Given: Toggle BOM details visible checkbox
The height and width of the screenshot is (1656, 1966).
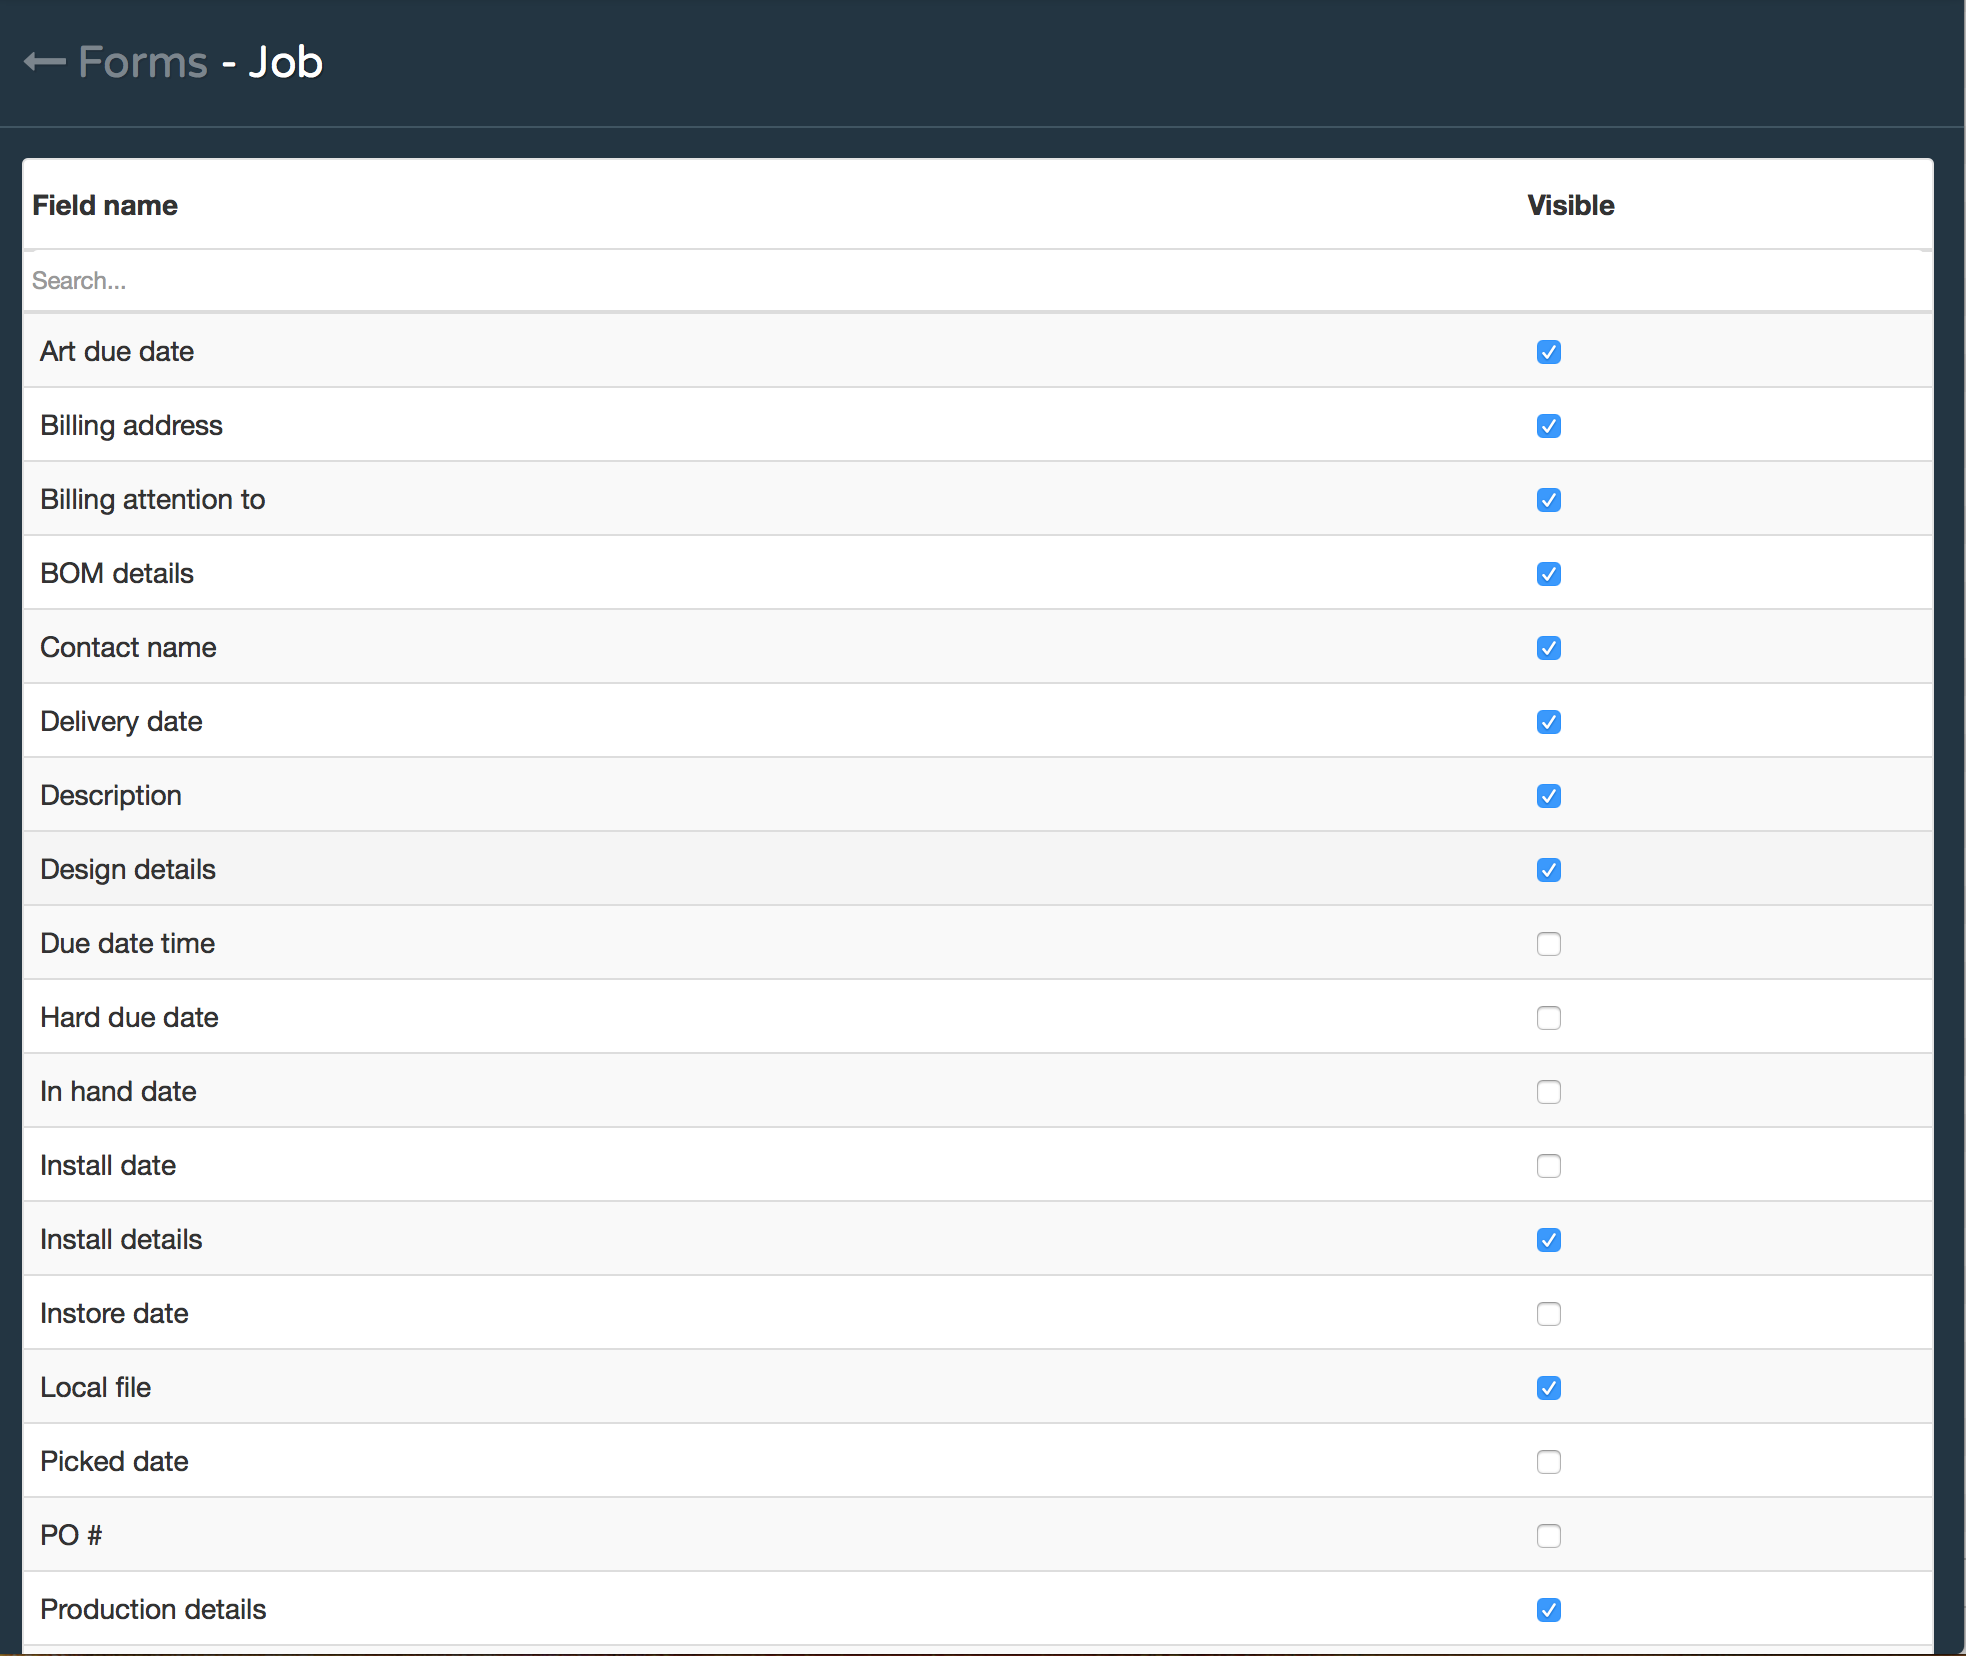Looking at the screenshot, I should point(1548,574).
